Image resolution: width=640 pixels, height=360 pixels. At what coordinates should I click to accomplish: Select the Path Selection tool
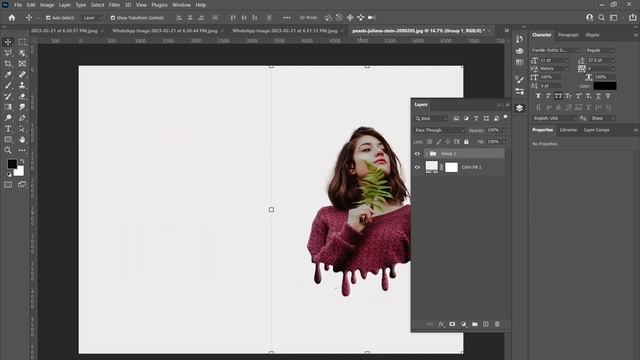click(x=22, y=129)
